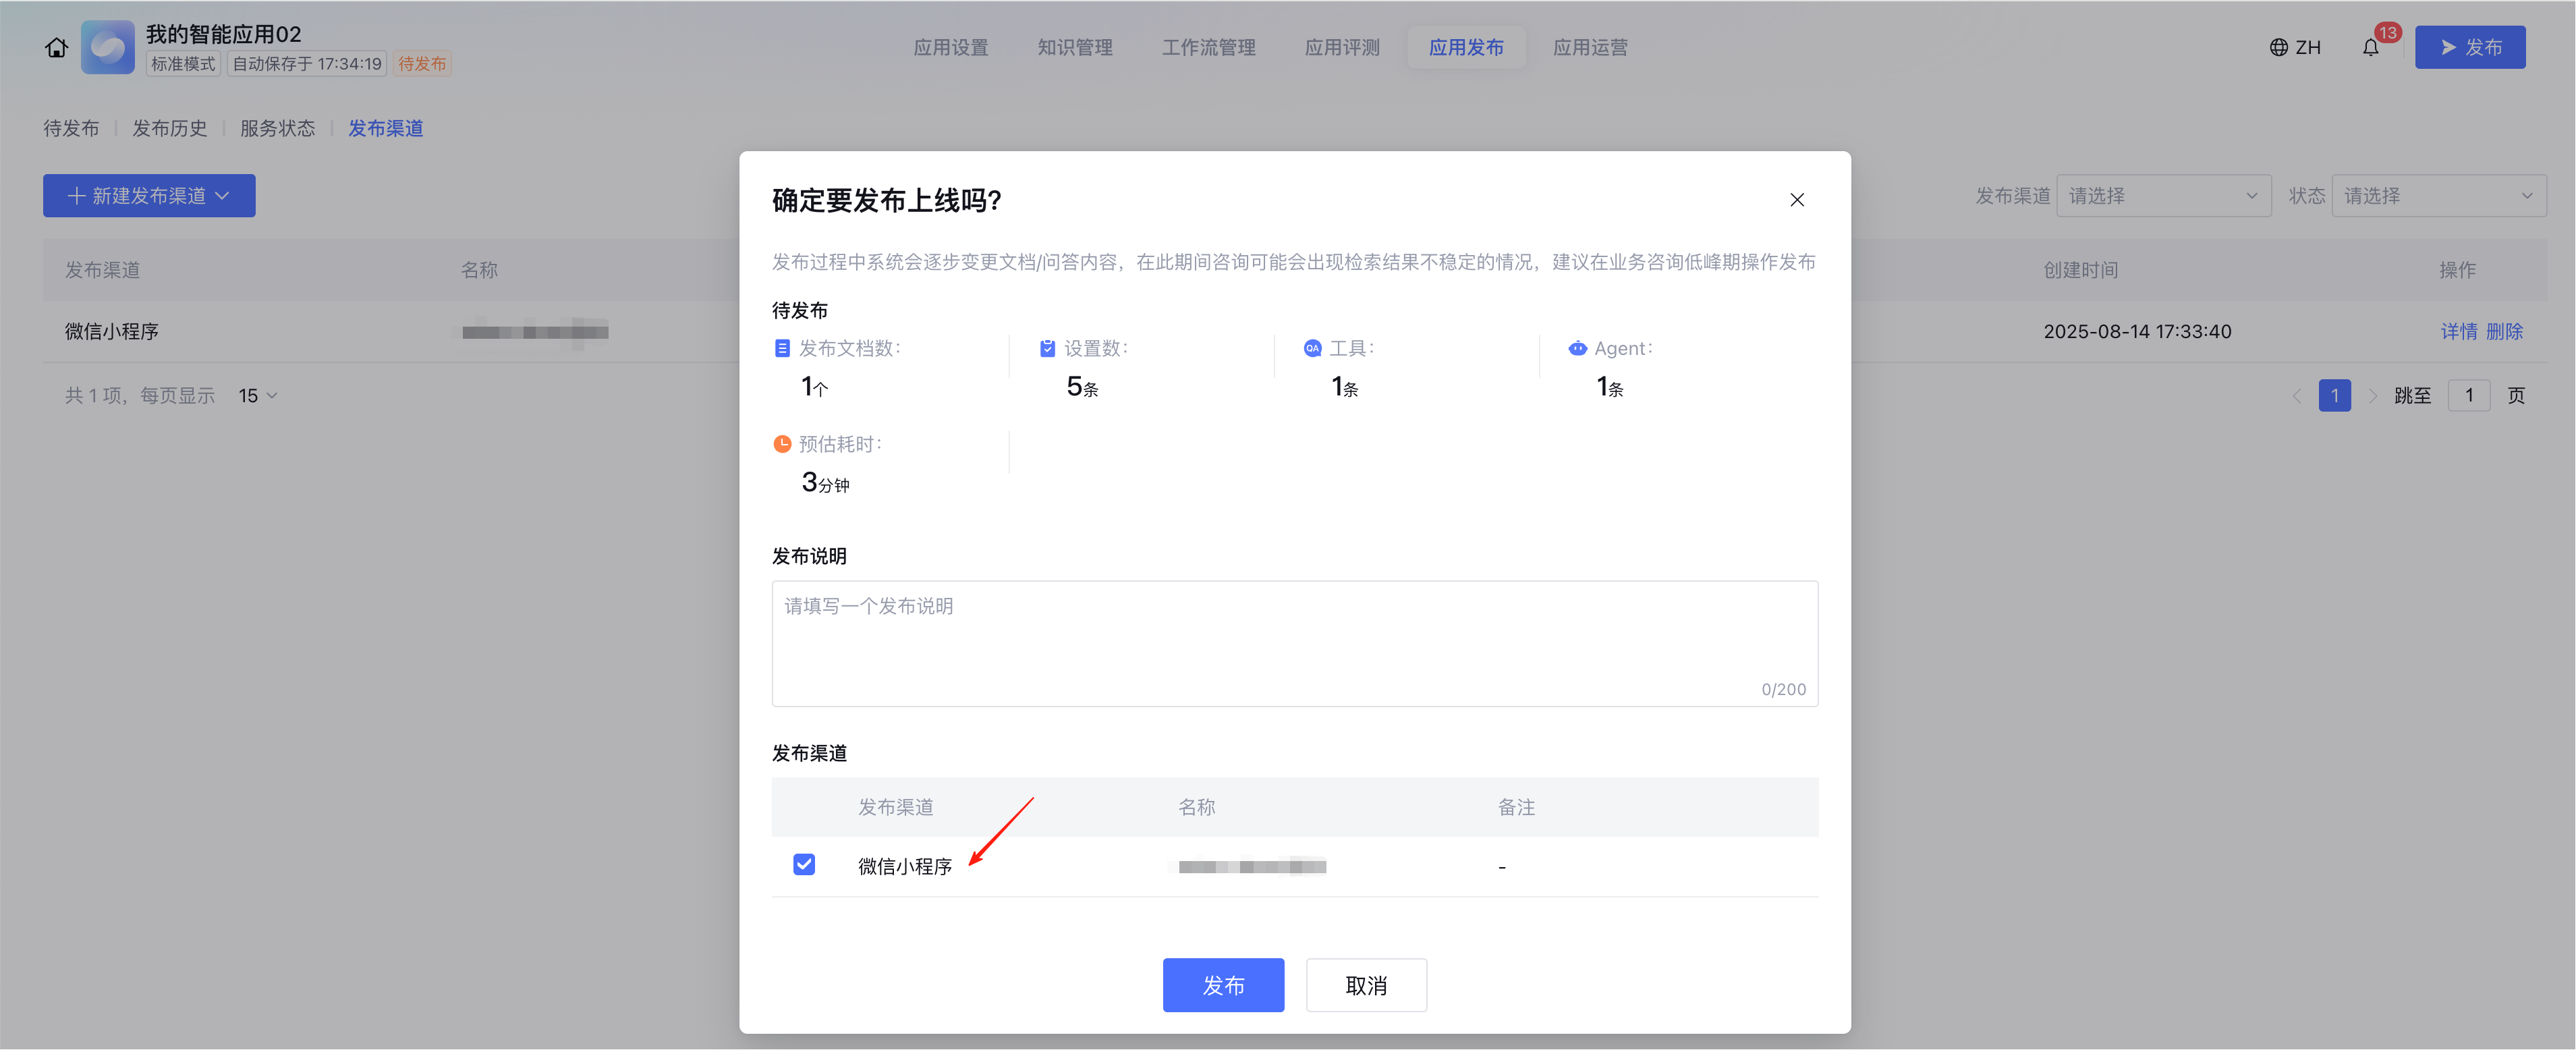The width and height of the screenshot is (2576, 1050).
Task: Click the document count icon
Action: tap(782, 348)
